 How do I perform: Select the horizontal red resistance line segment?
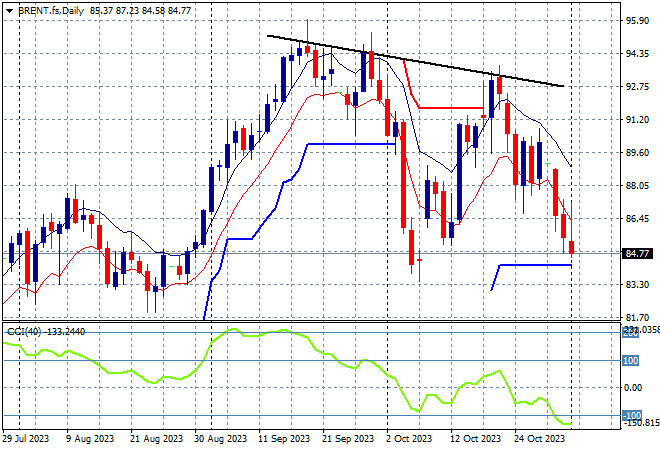tap(451, 108)
